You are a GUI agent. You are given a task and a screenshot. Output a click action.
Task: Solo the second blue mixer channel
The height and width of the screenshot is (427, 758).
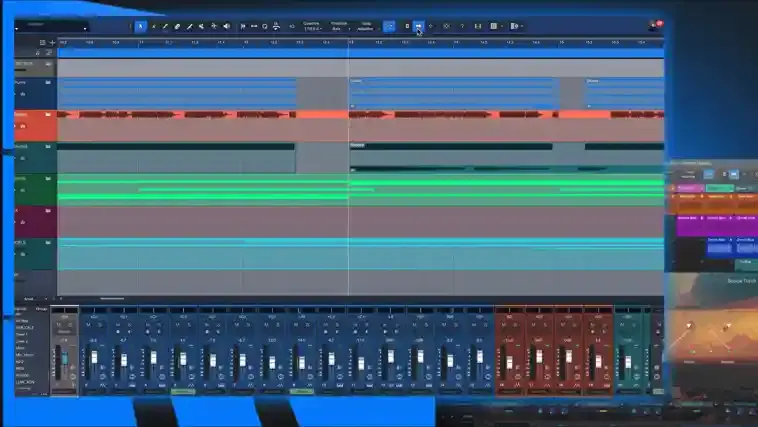tap(130, 325)
